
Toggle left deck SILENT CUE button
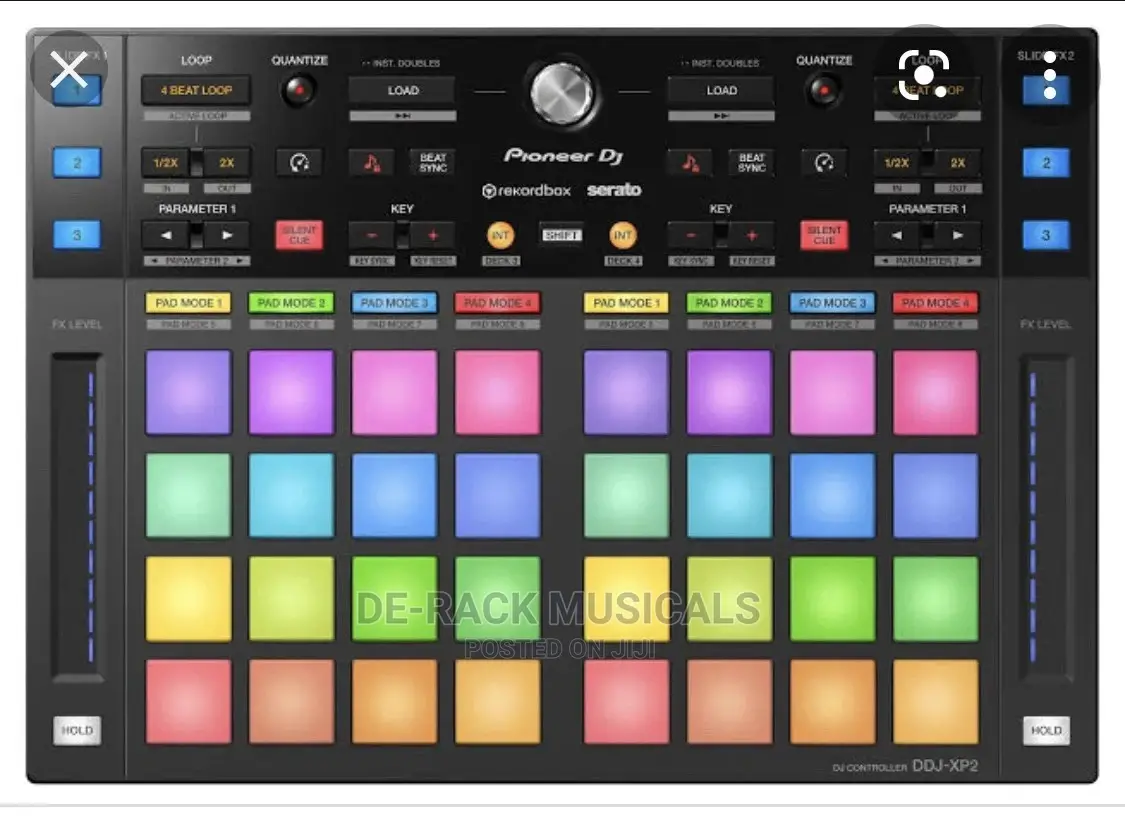[x=299, y=235]
